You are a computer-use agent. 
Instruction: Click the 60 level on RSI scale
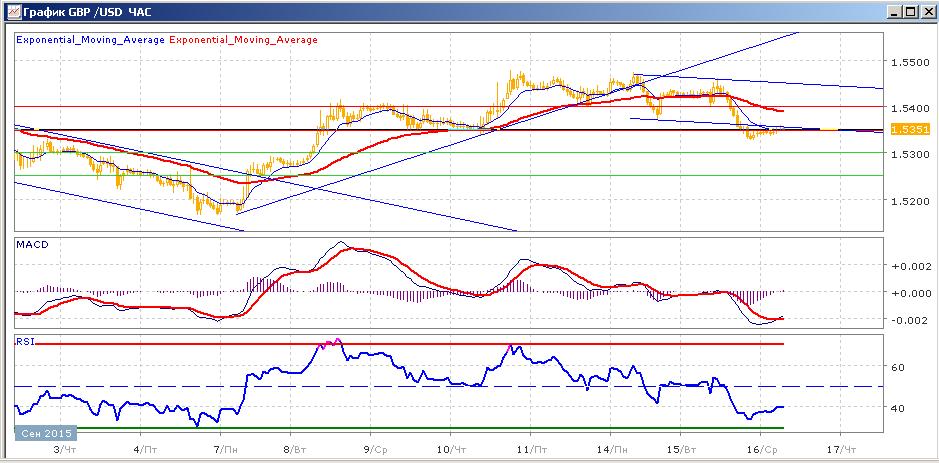pos(898,368)
